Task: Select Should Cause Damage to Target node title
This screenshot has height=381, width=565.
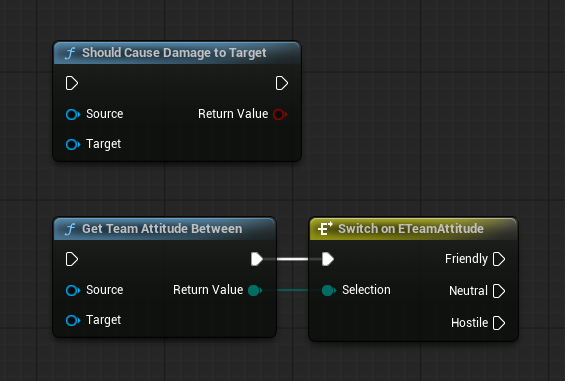Action: [x=174, y=53]
